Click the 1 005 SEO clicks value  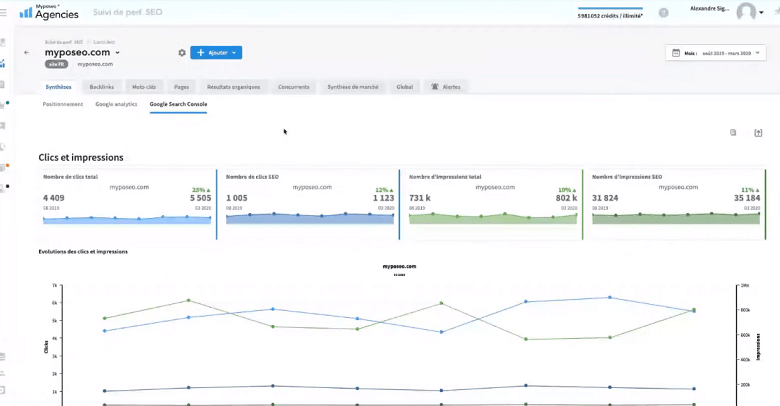point(237,198)
